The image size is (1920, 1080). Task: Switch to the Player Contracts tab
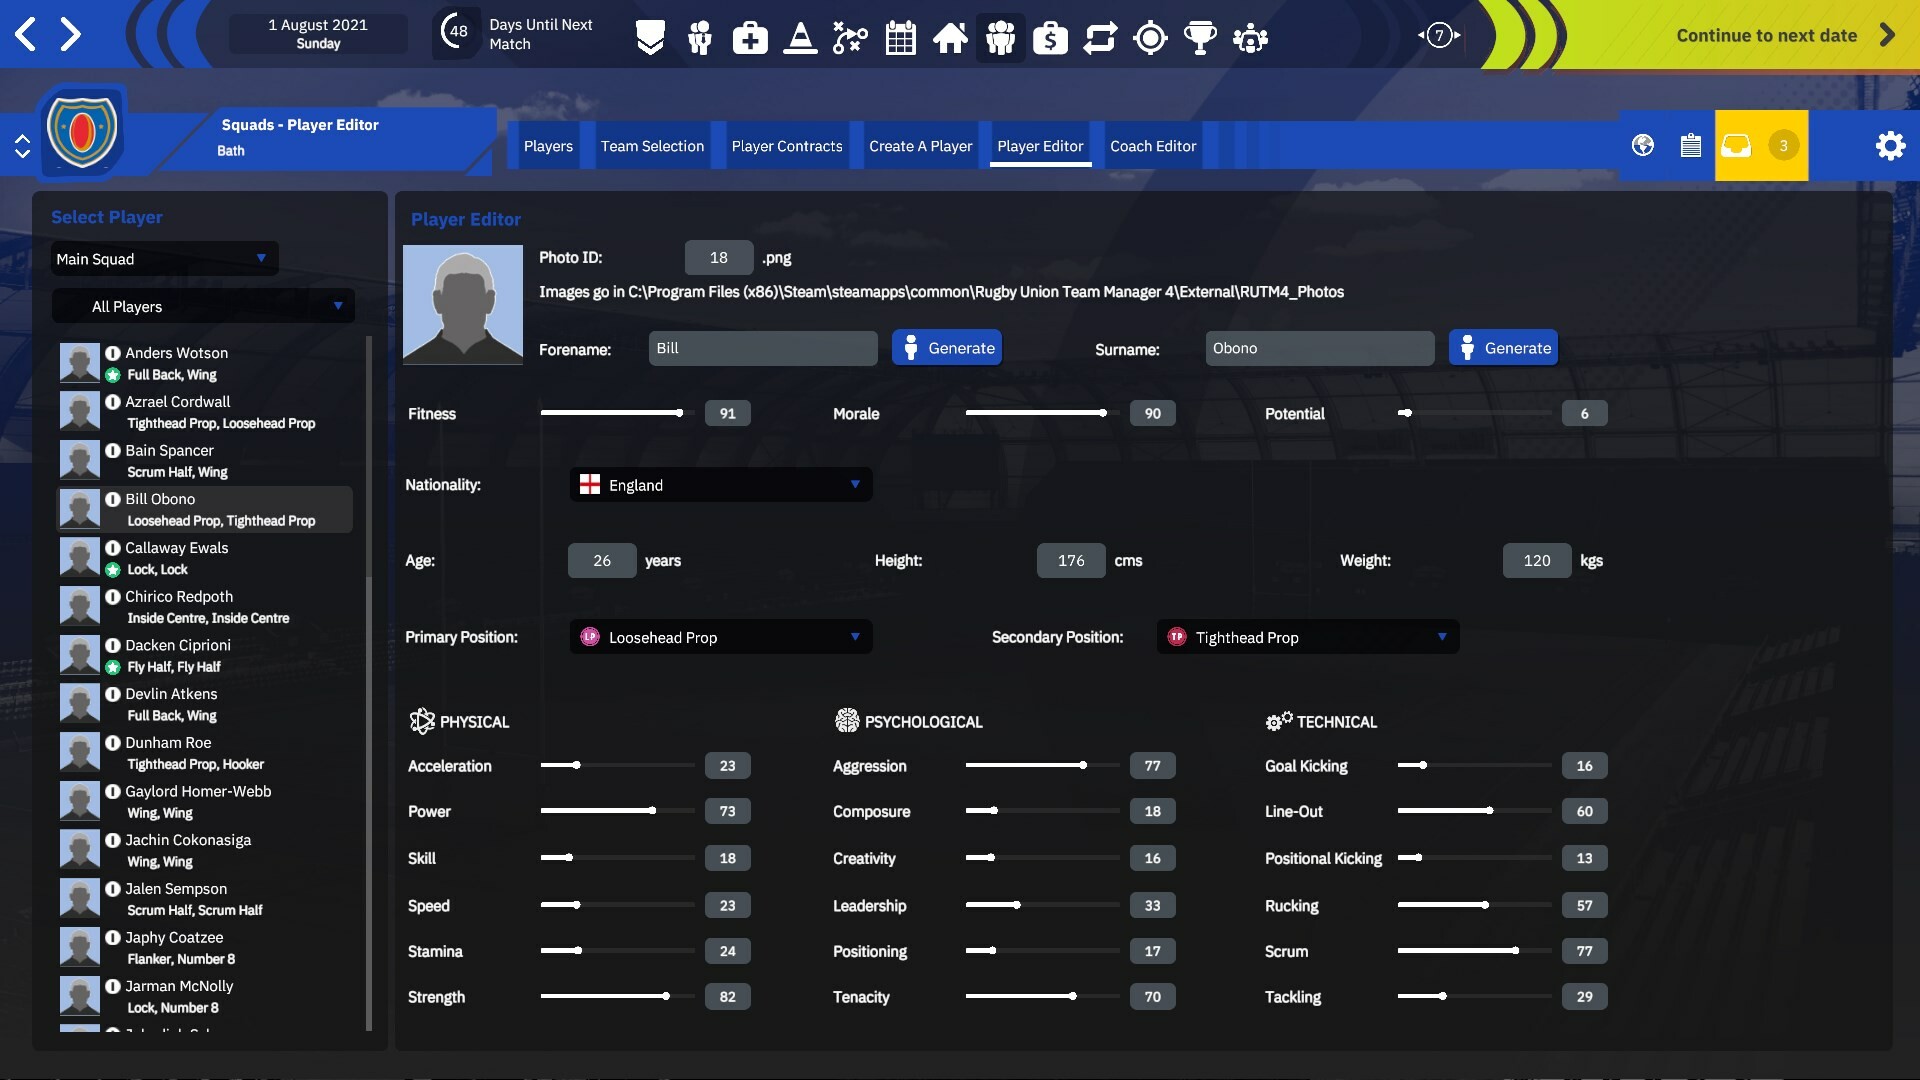786,146
